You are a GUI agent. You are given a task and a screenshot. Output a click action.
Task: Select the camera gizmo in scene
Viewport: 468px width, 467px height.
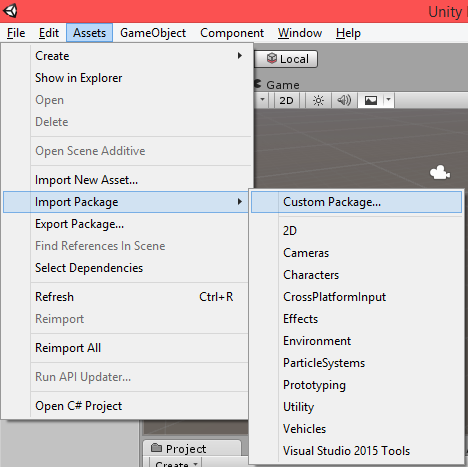[440, 172]
